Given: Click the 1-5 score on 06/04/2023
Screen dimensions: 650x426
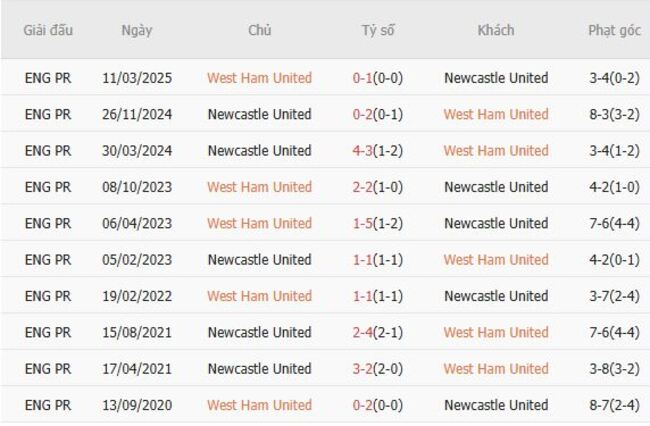Looking at the screenshot, I should click(x=363, y=223).
